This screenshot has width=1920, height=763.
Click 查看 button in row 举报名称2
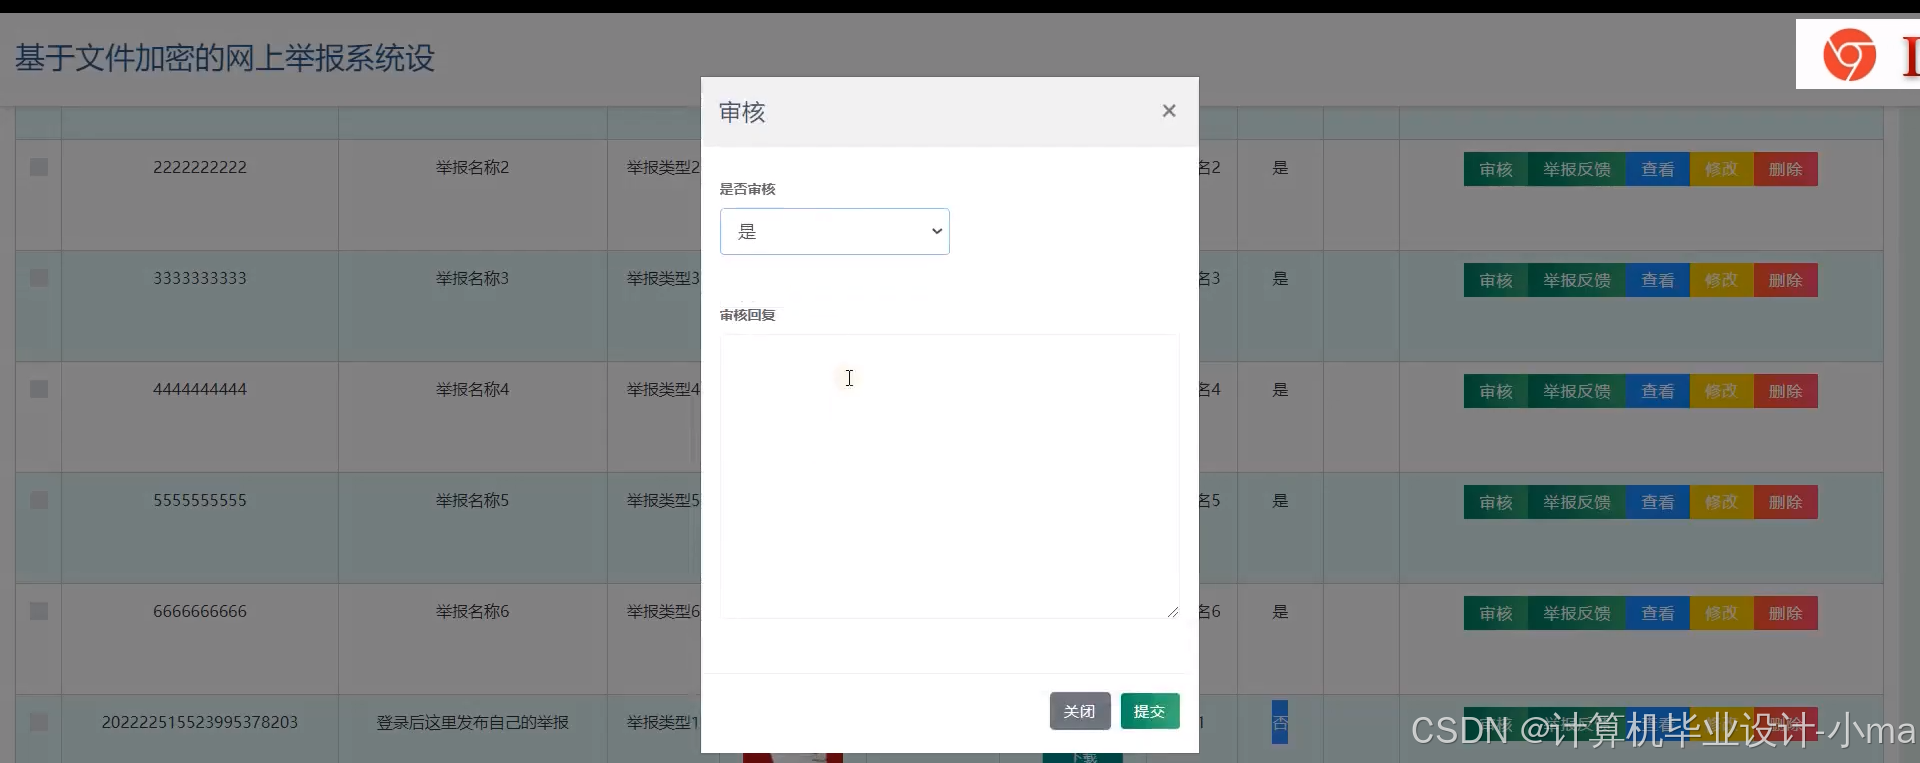1658,170
